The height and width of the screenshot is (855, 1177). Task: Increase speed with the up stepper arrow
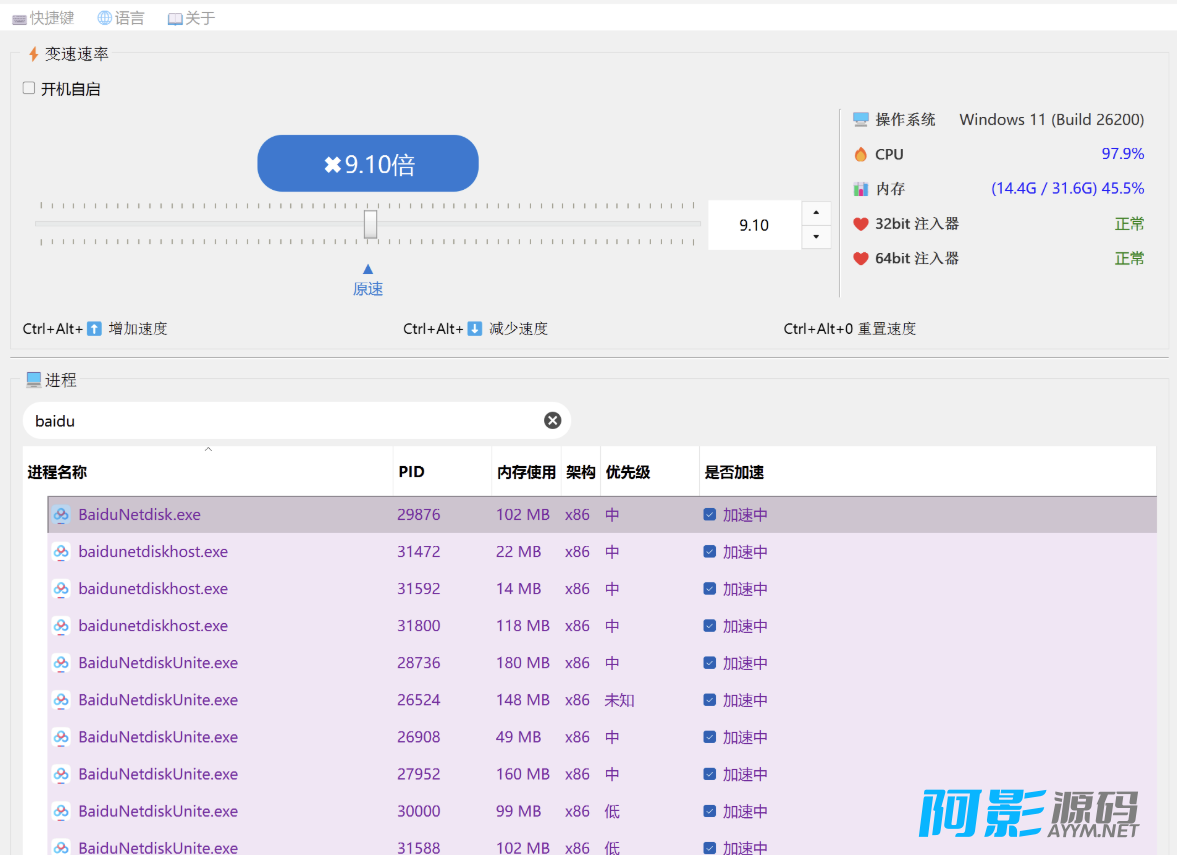817,213
